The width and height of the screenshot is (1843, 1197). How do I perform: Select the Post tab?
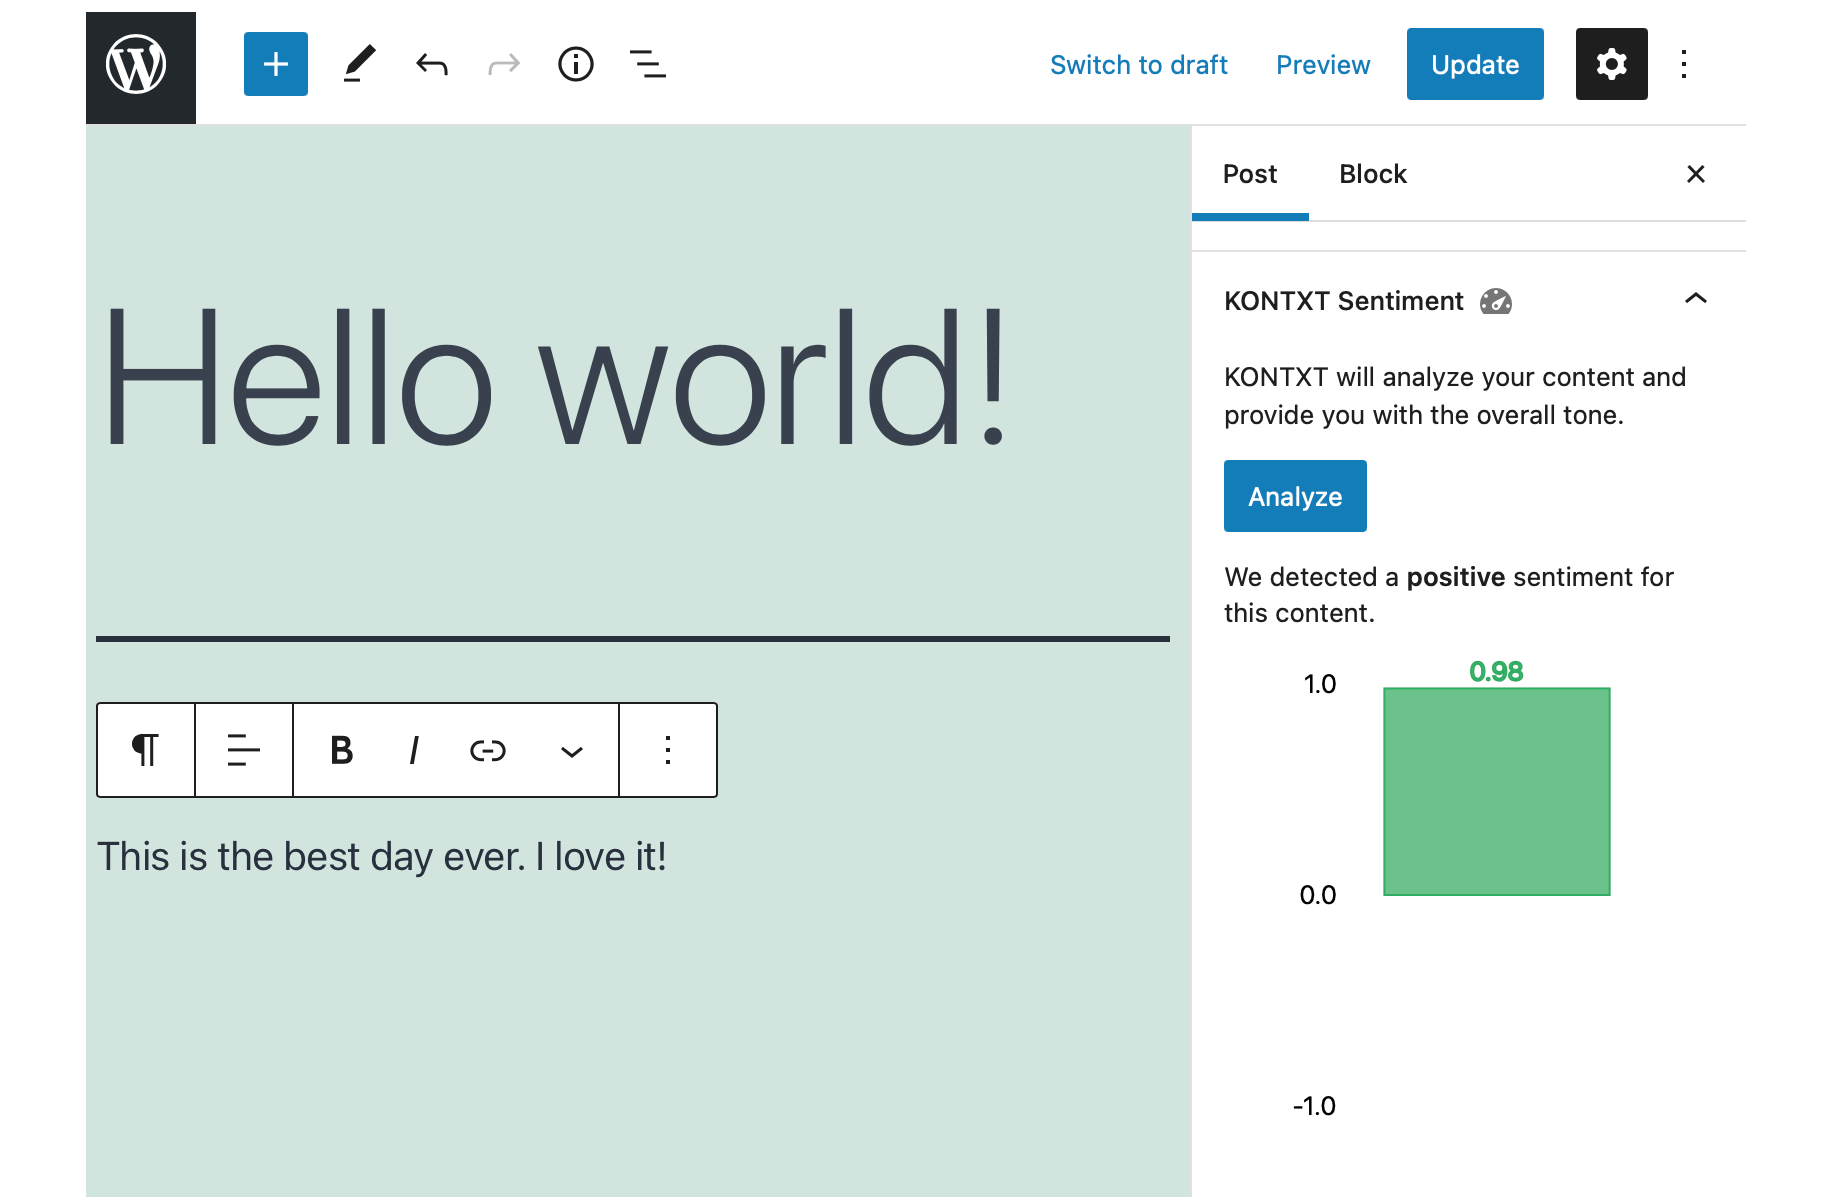click(x=1250, y=174)
